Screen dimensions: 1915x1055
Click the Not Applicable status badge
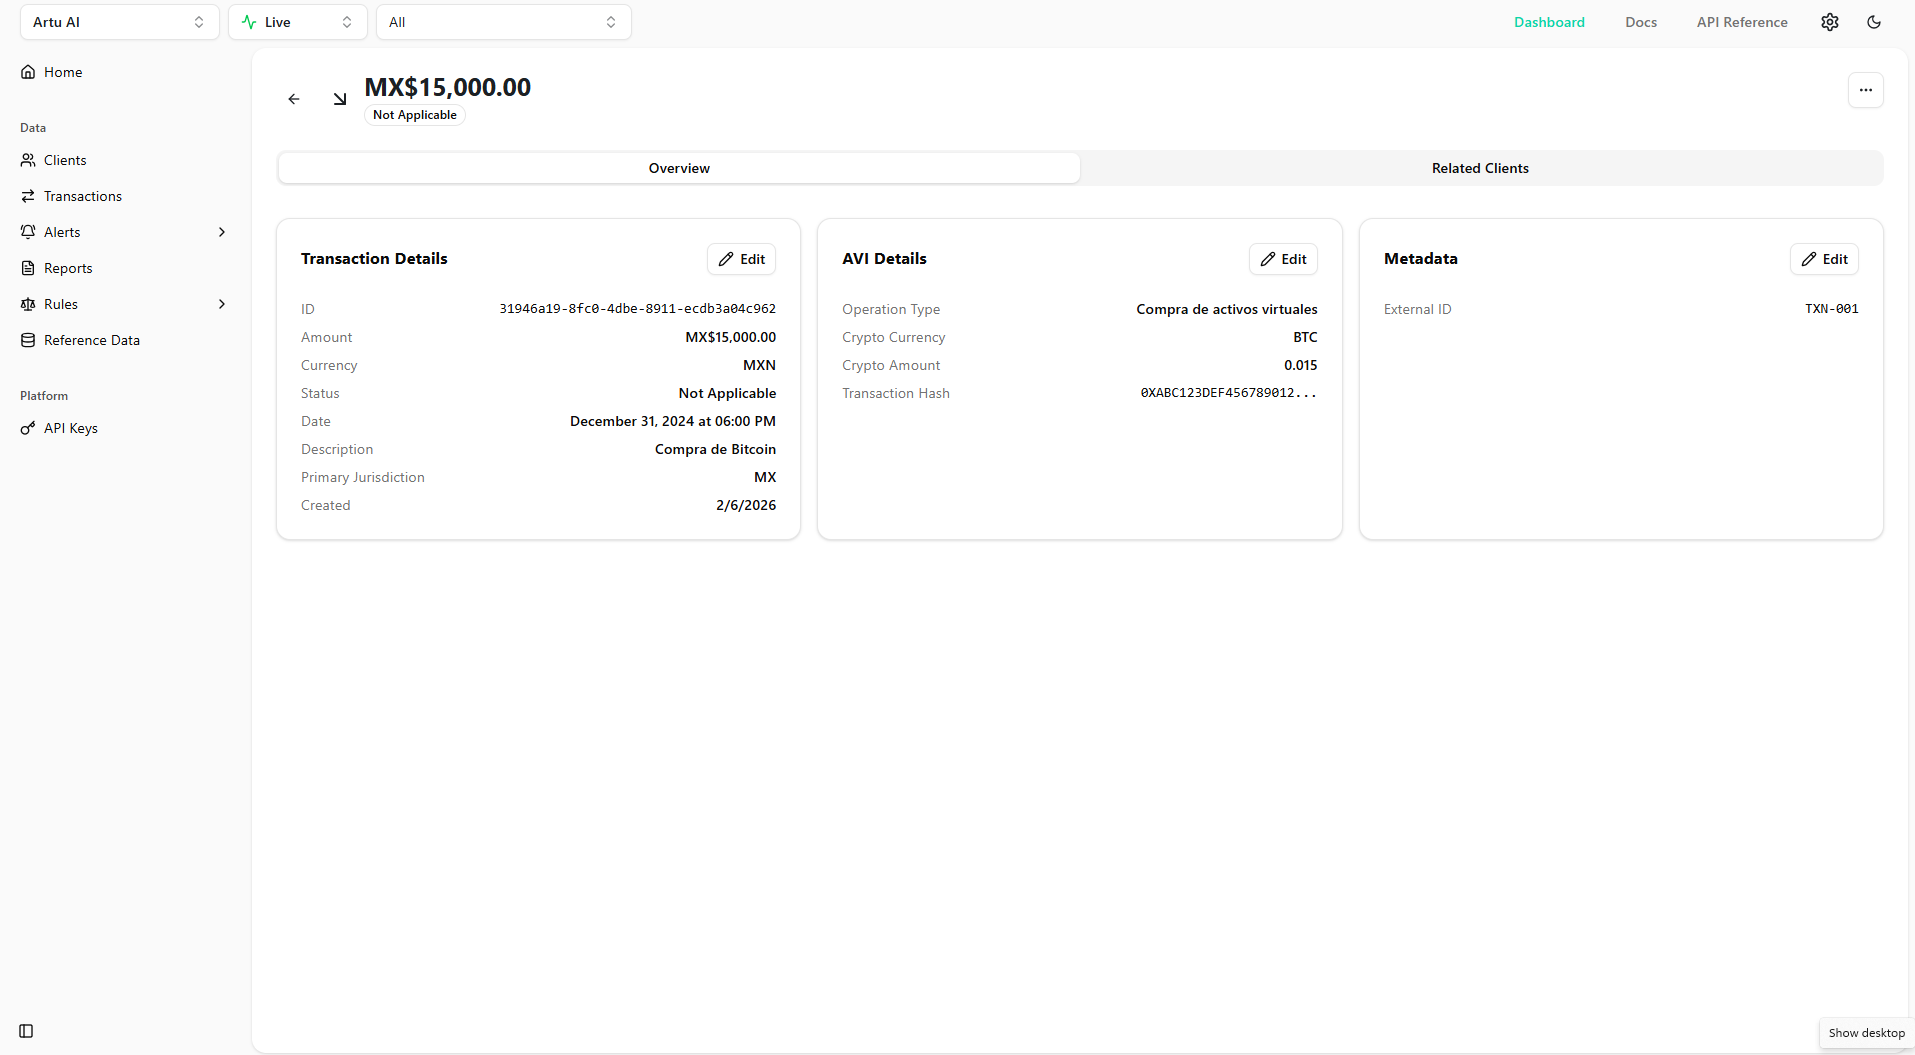415,115
